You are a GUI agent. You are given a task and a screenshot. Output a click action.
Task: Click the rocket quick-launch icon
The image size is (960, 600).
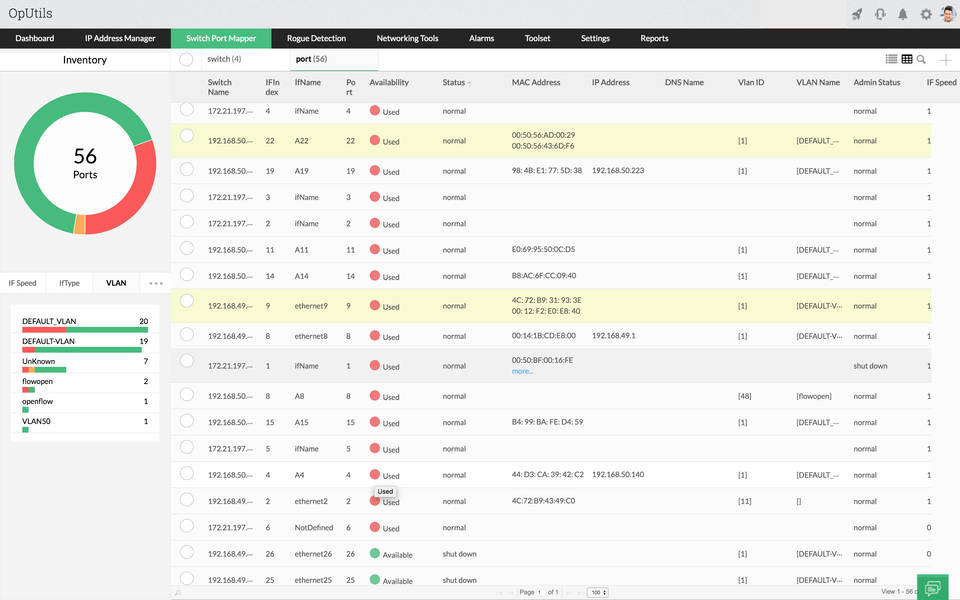tap(857, 13)
